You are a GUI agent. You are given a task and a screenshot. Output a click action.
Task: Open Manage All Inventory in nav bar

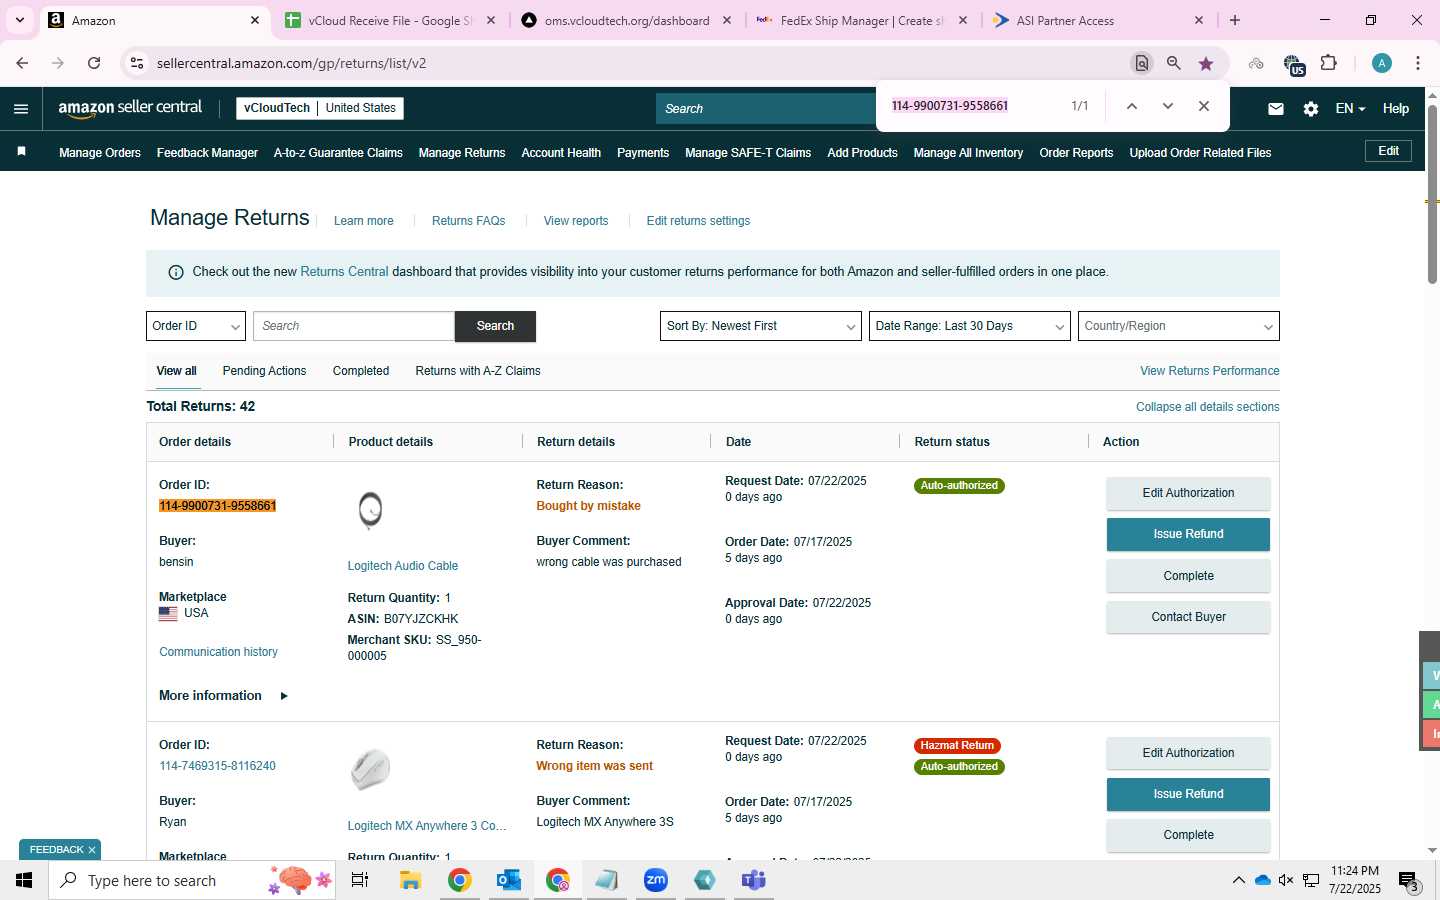click(x=968, y=153)
